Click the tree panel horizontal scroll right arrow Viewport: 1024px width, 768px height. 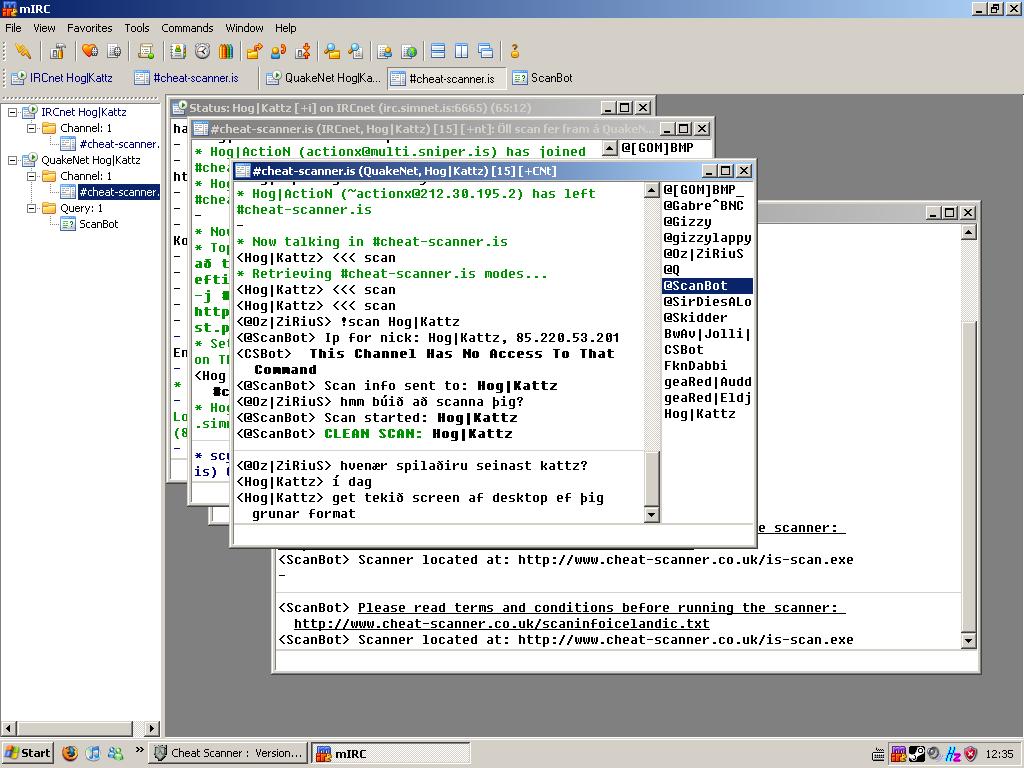click(152, 728)
